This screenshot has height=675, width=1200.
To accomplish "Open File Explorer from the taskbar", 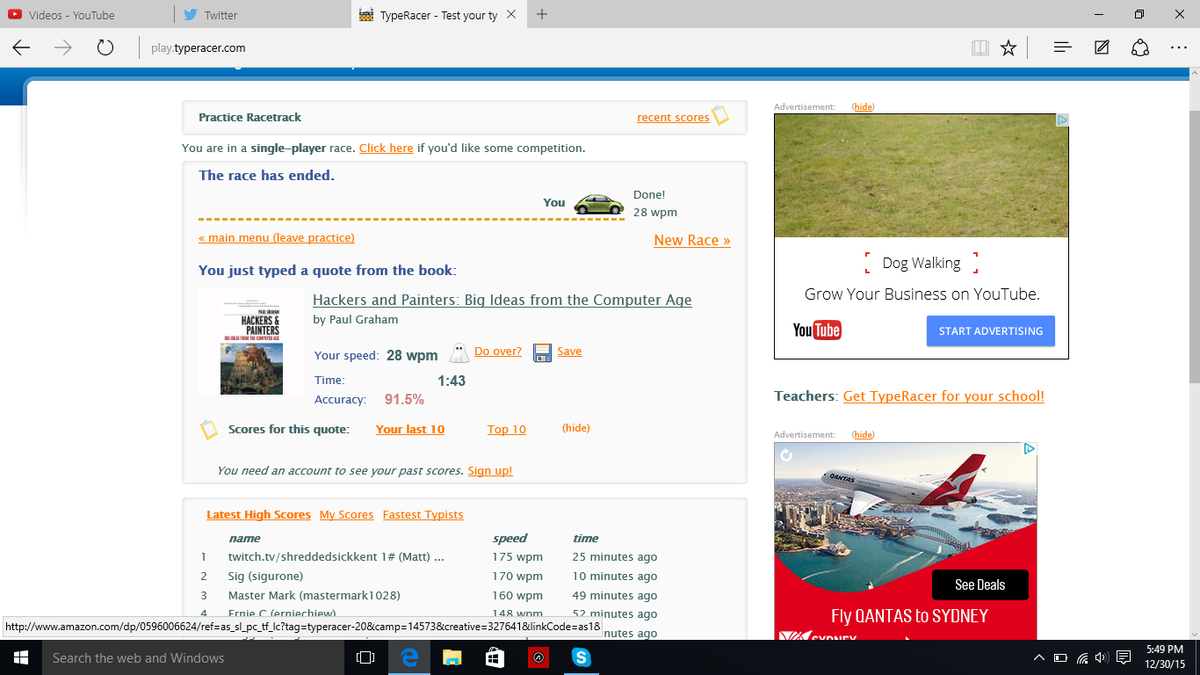I will (x=452, y=658).
